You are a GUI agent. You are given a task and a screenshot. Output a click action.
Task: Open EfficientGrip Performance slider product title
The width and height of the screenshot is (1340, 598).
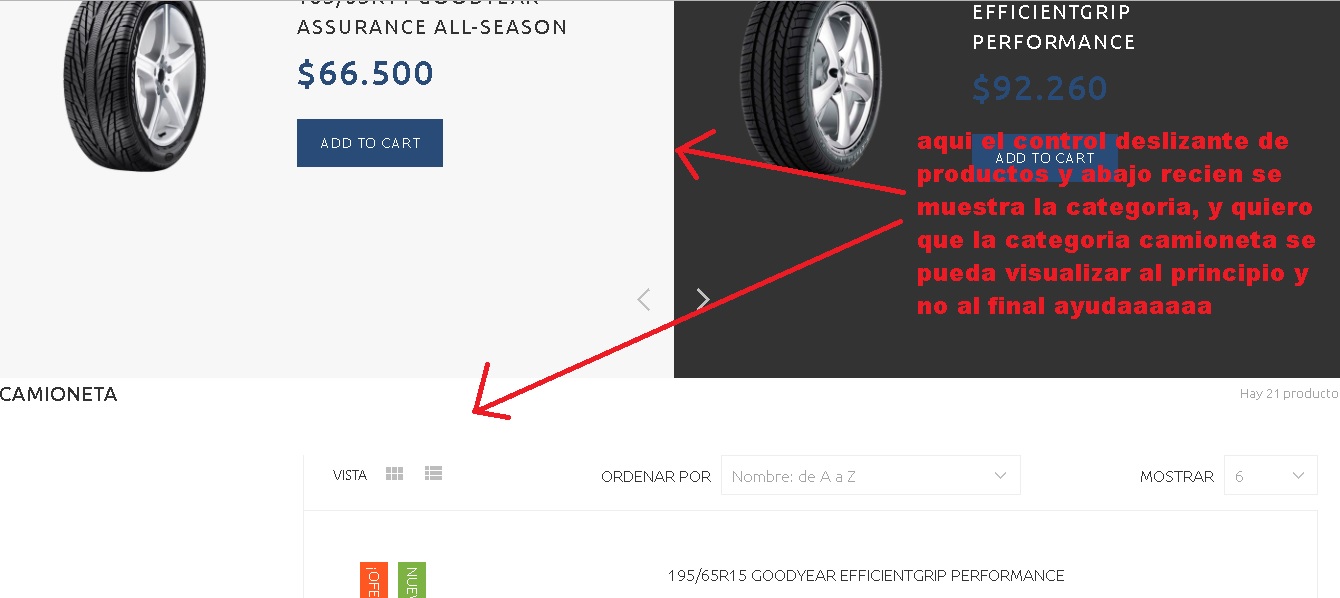pos(1054,27)
